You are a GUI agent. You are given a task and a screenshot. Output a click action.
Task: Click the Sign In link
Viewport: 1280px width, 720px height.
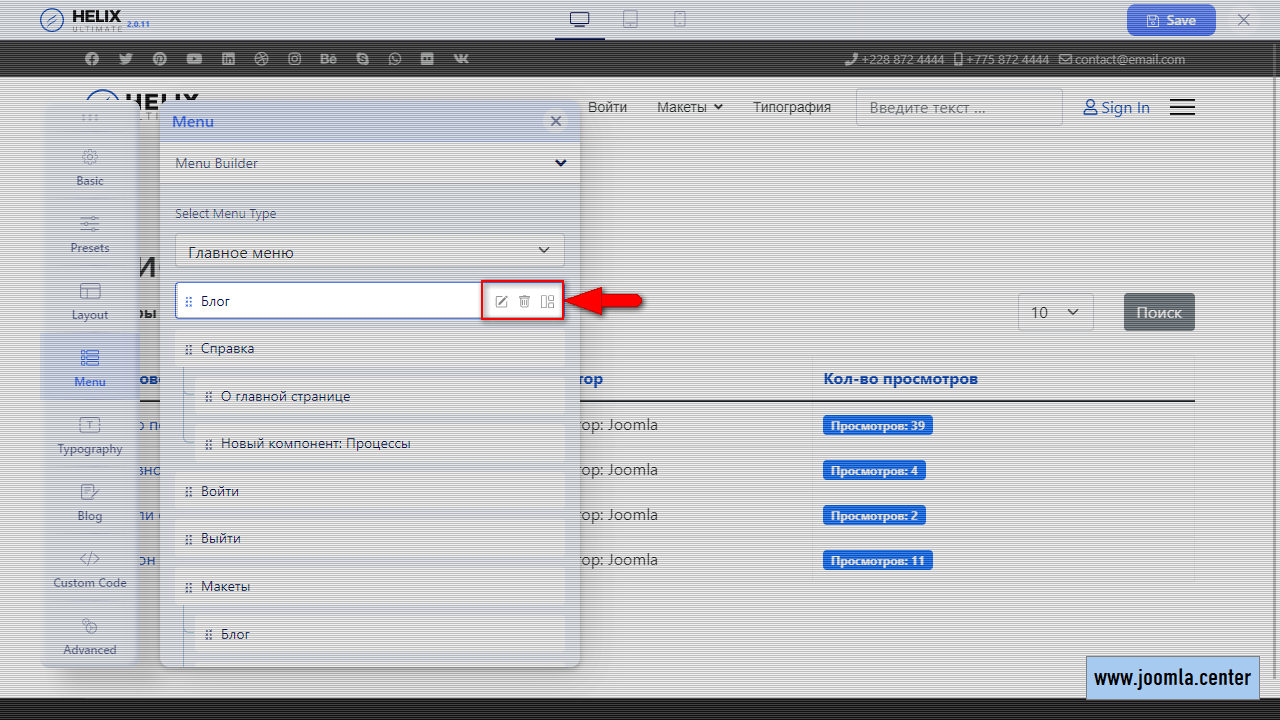tap(1116, 107)
